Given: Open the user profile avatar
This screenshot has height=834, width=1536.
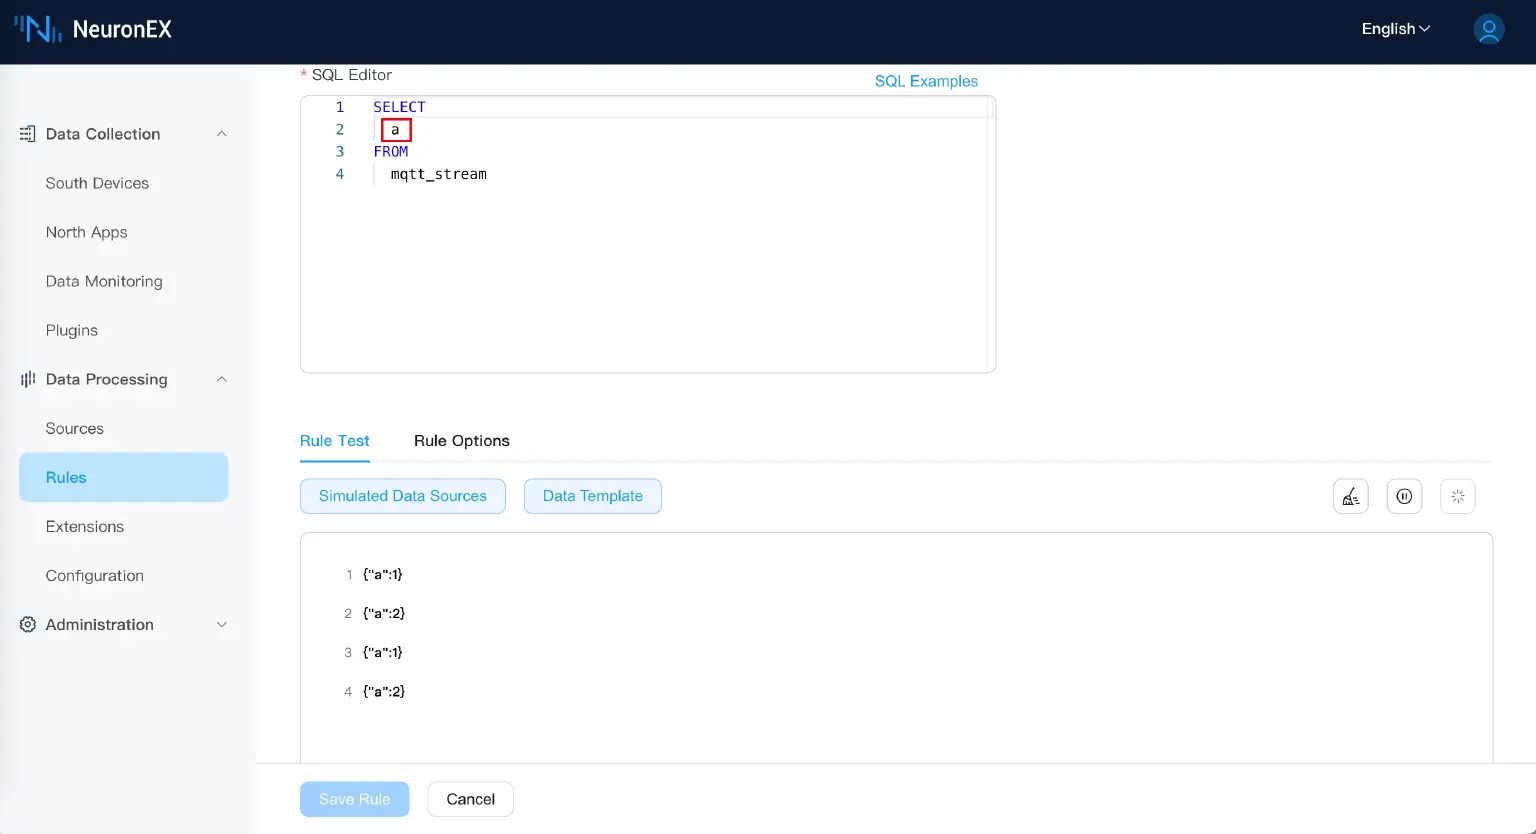Looking at the screenshot, I should pos(1488,29).
